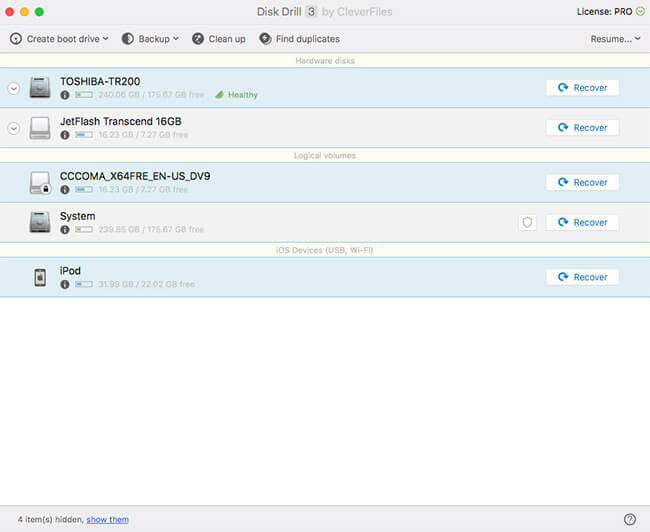Screen dimensions: 650x532
Task: Click the Recover arrow icon for System
Action: [x=563, y=222]
